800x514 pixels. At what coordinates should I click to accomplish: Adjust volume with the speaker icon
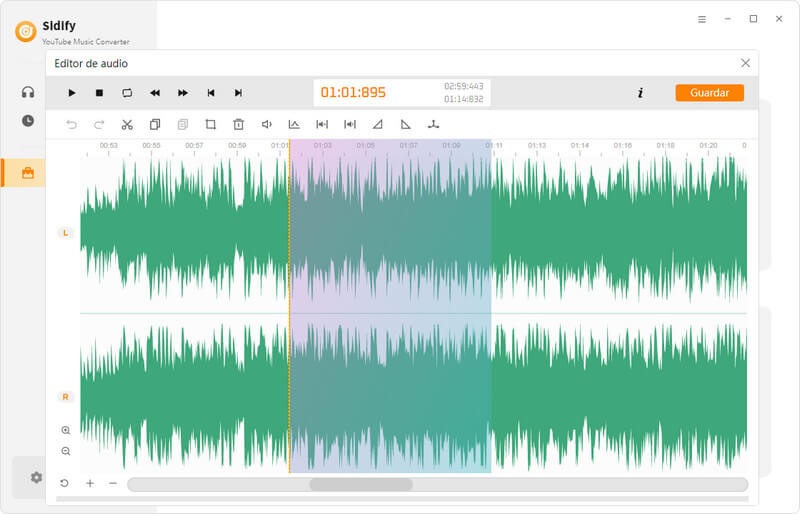coord(266,125)
